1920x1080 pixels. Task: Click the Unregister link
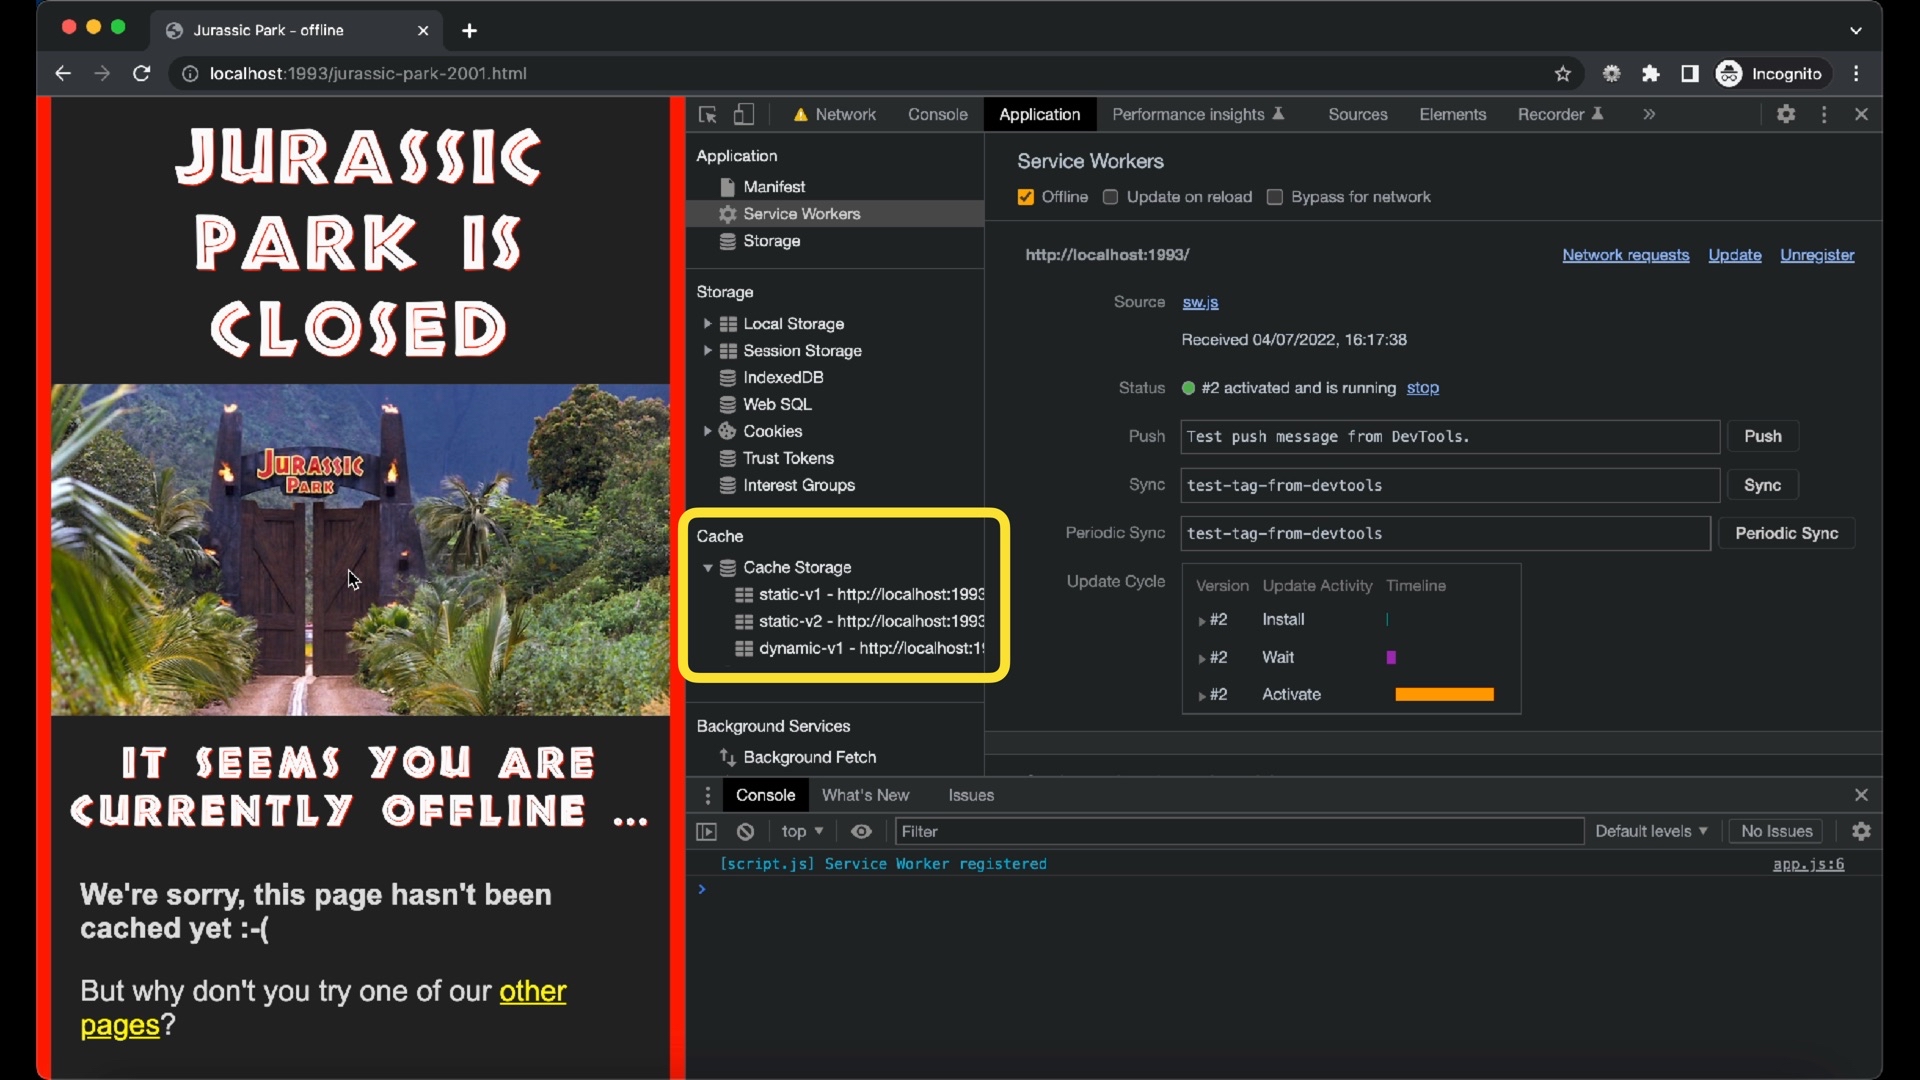coord(1817,255)
